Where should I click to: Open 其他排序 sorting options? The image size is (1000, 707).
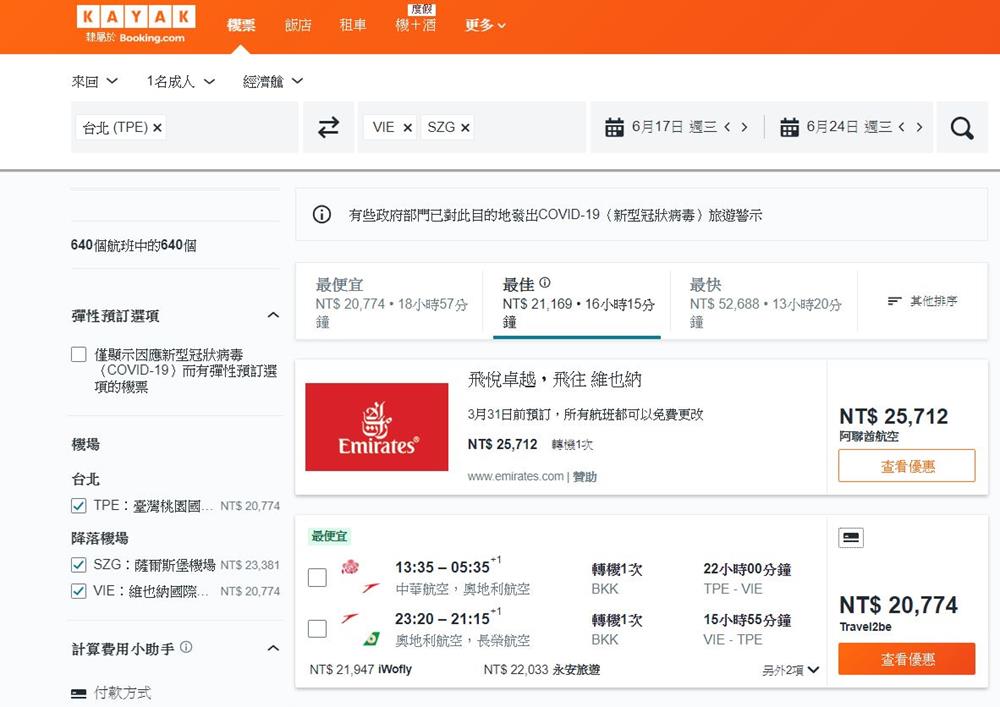click(x=922, y=301)
